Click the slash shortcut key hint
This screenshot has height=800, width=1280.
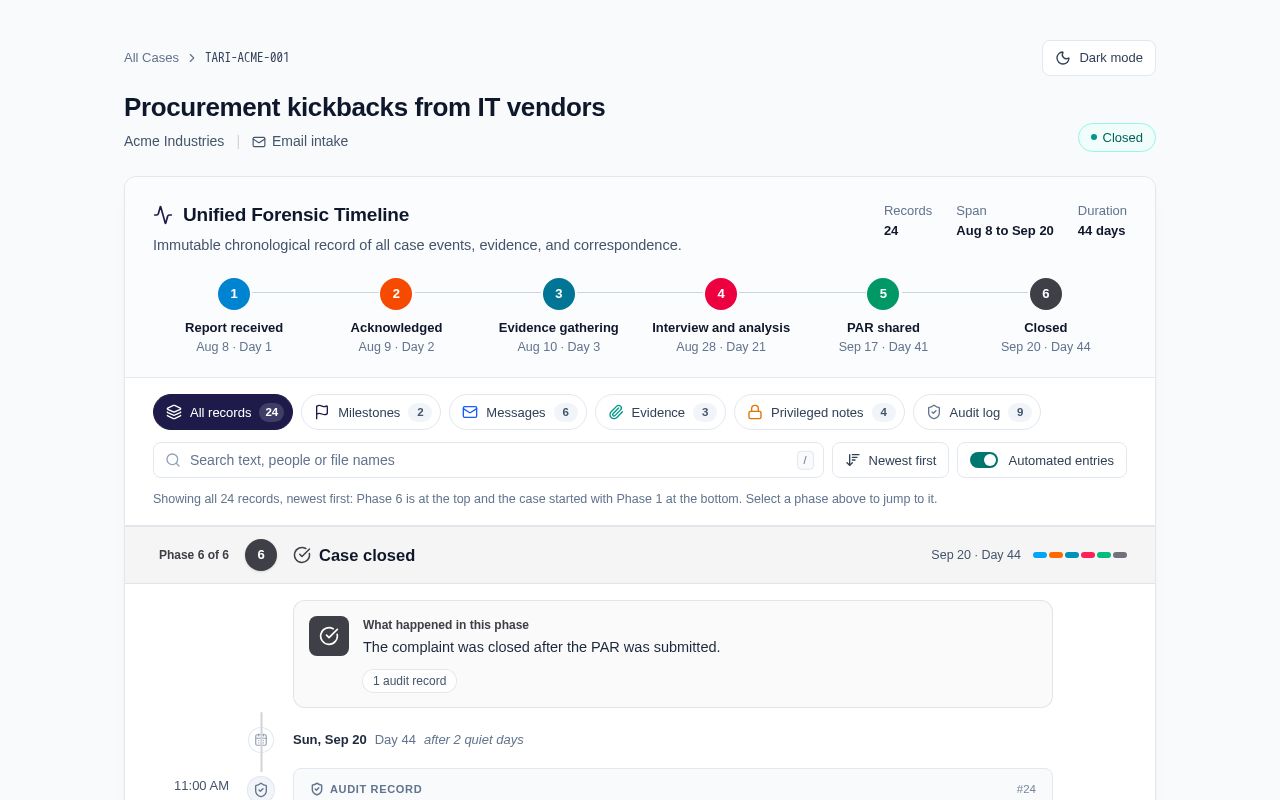tap(805, 460)
